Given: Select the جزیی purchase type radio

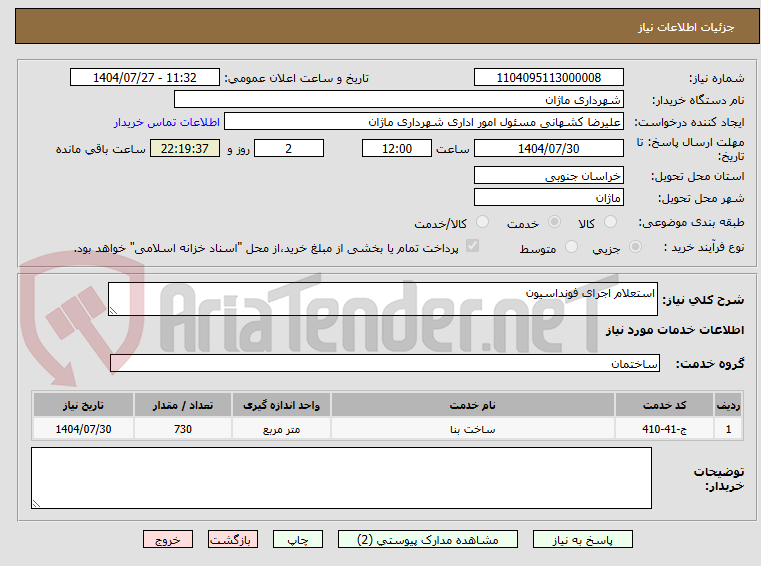Looking at the screenshot, I should 635,247.
